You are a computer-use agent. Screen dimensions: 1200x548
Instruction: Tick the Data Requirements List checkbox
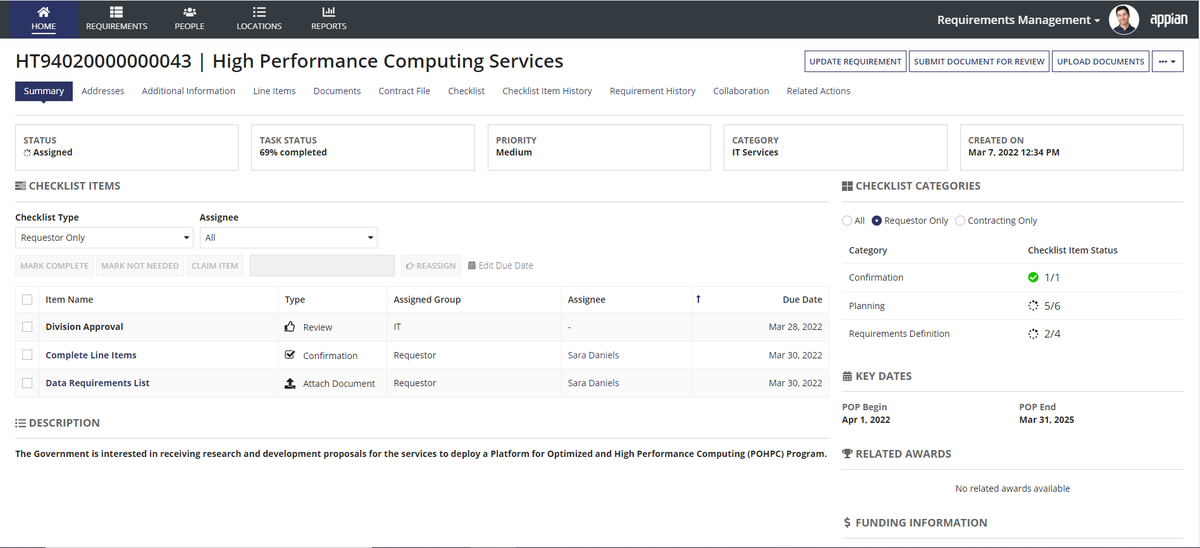point(27,383)
